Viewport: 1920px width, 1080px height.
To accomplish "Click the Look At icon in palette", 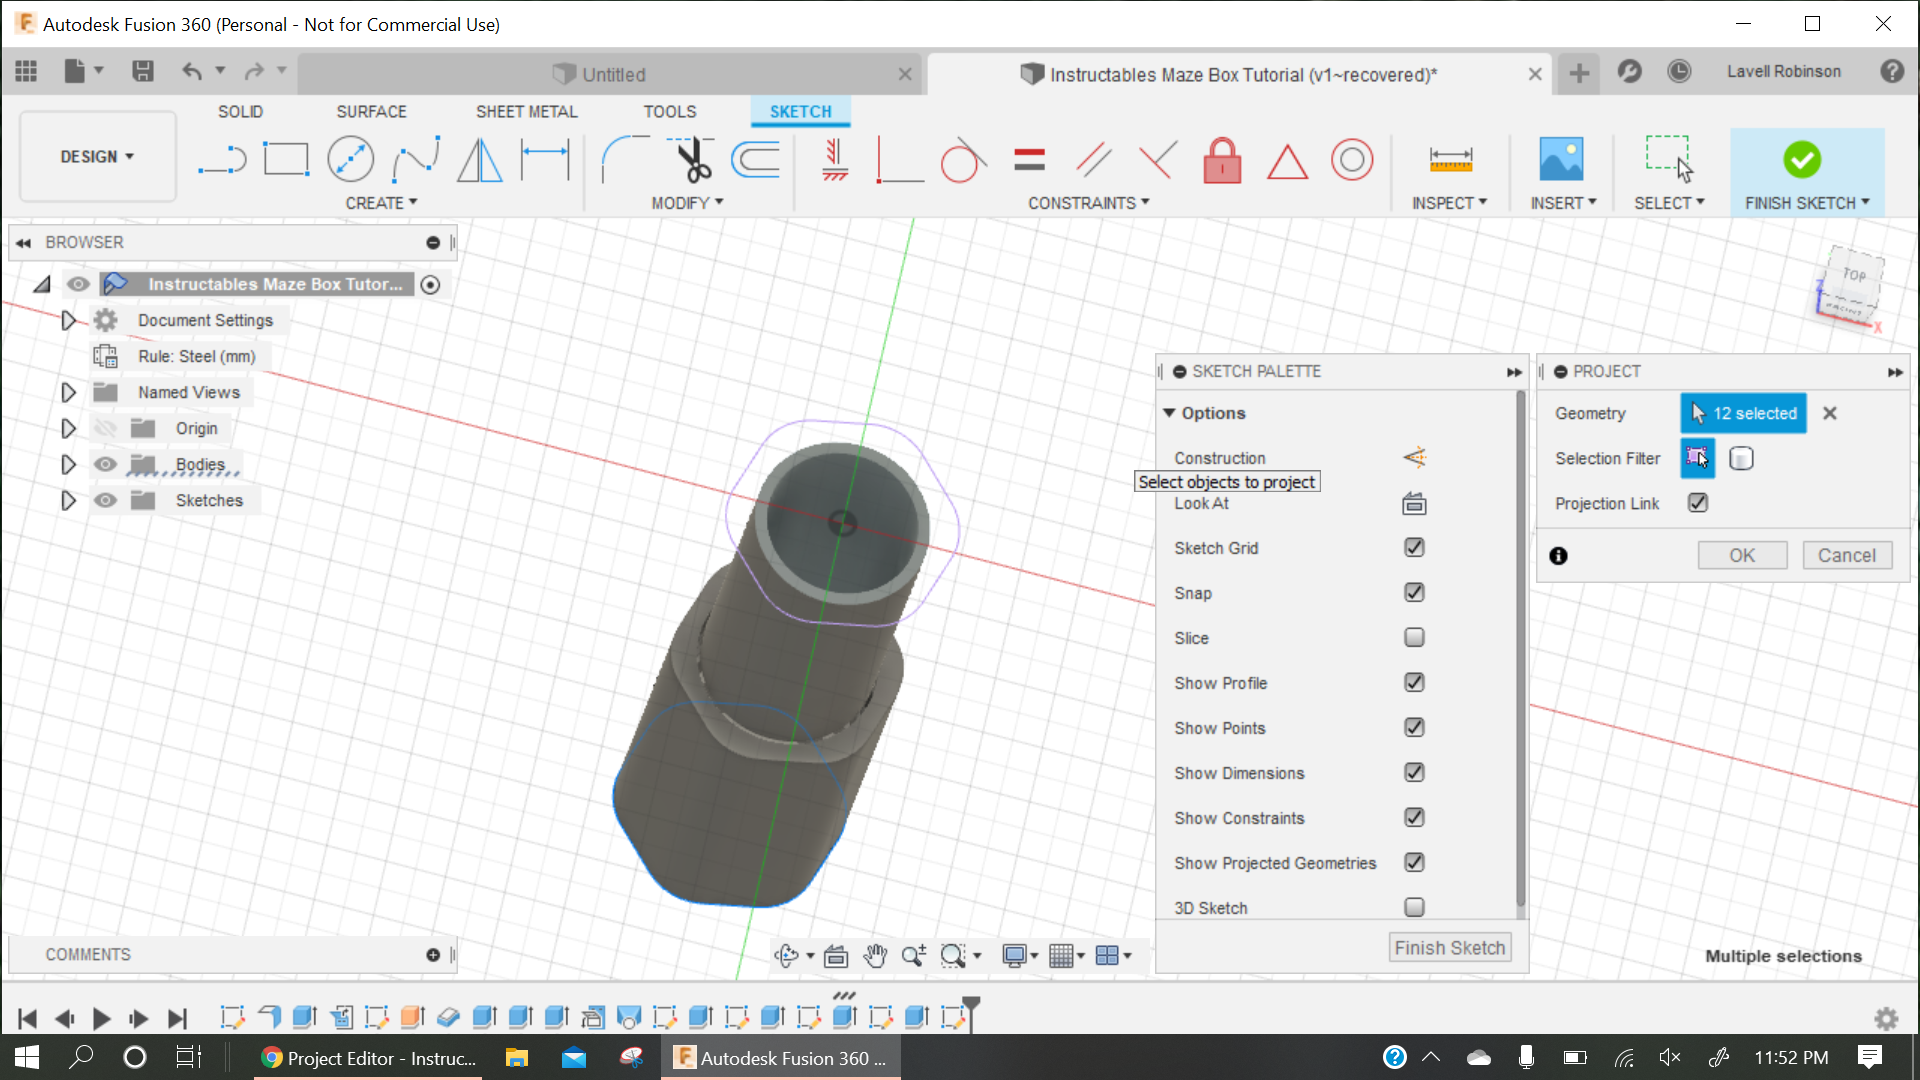I will pos(1414,503).
